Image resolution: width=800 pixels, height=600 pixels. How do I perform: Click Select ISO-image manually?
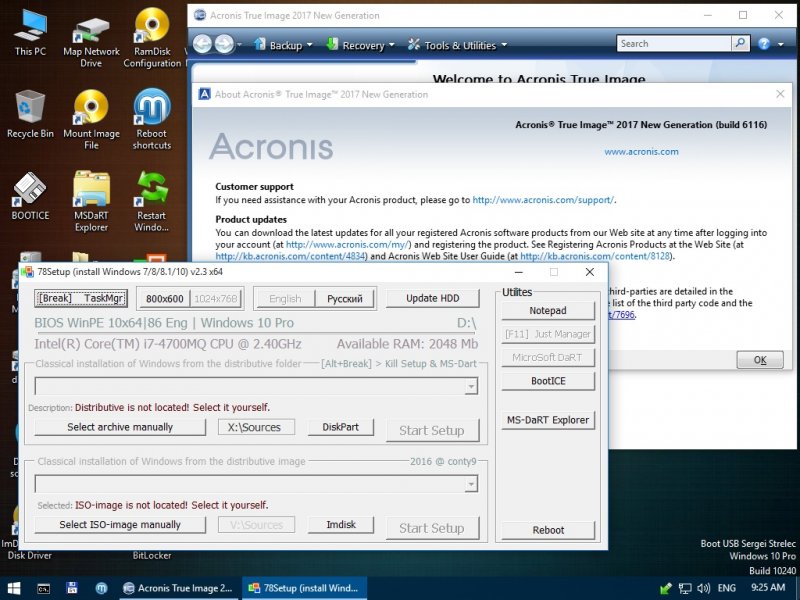coord(120,524)
